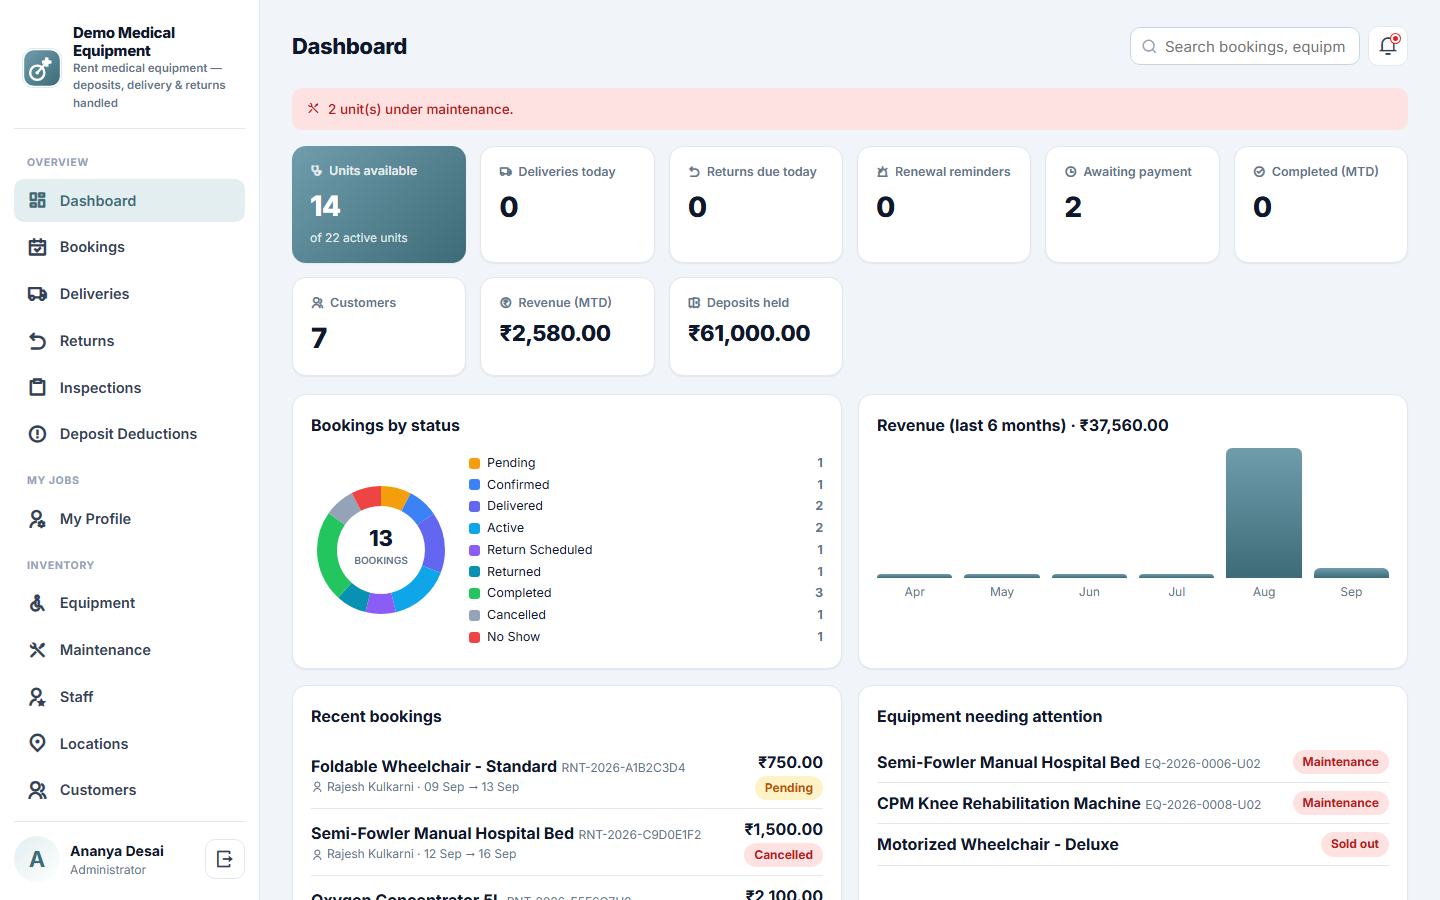
Task: Click the Ananya Desai avatar
Action: (x=37, y=859)
